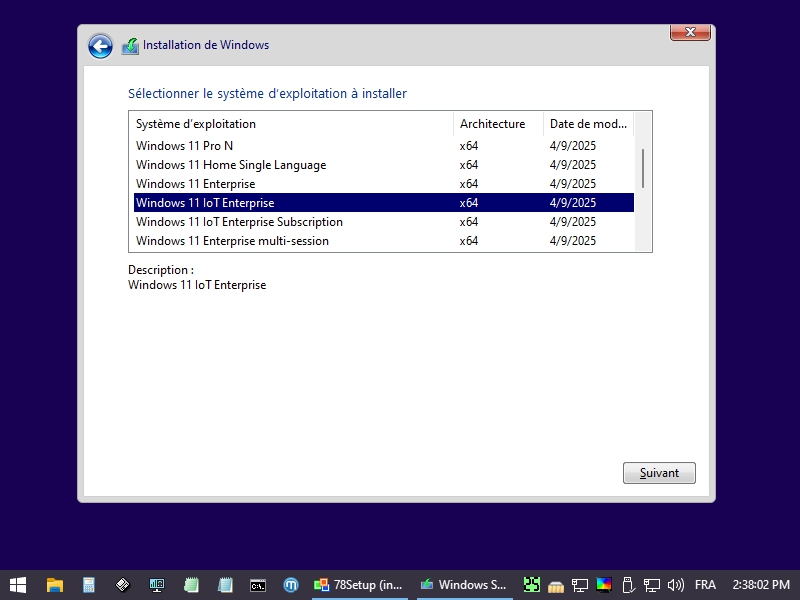Open File Explorer from the taskbar
Image resolution: width=800 pixels, height=600 pixels.
click(55, 585)
